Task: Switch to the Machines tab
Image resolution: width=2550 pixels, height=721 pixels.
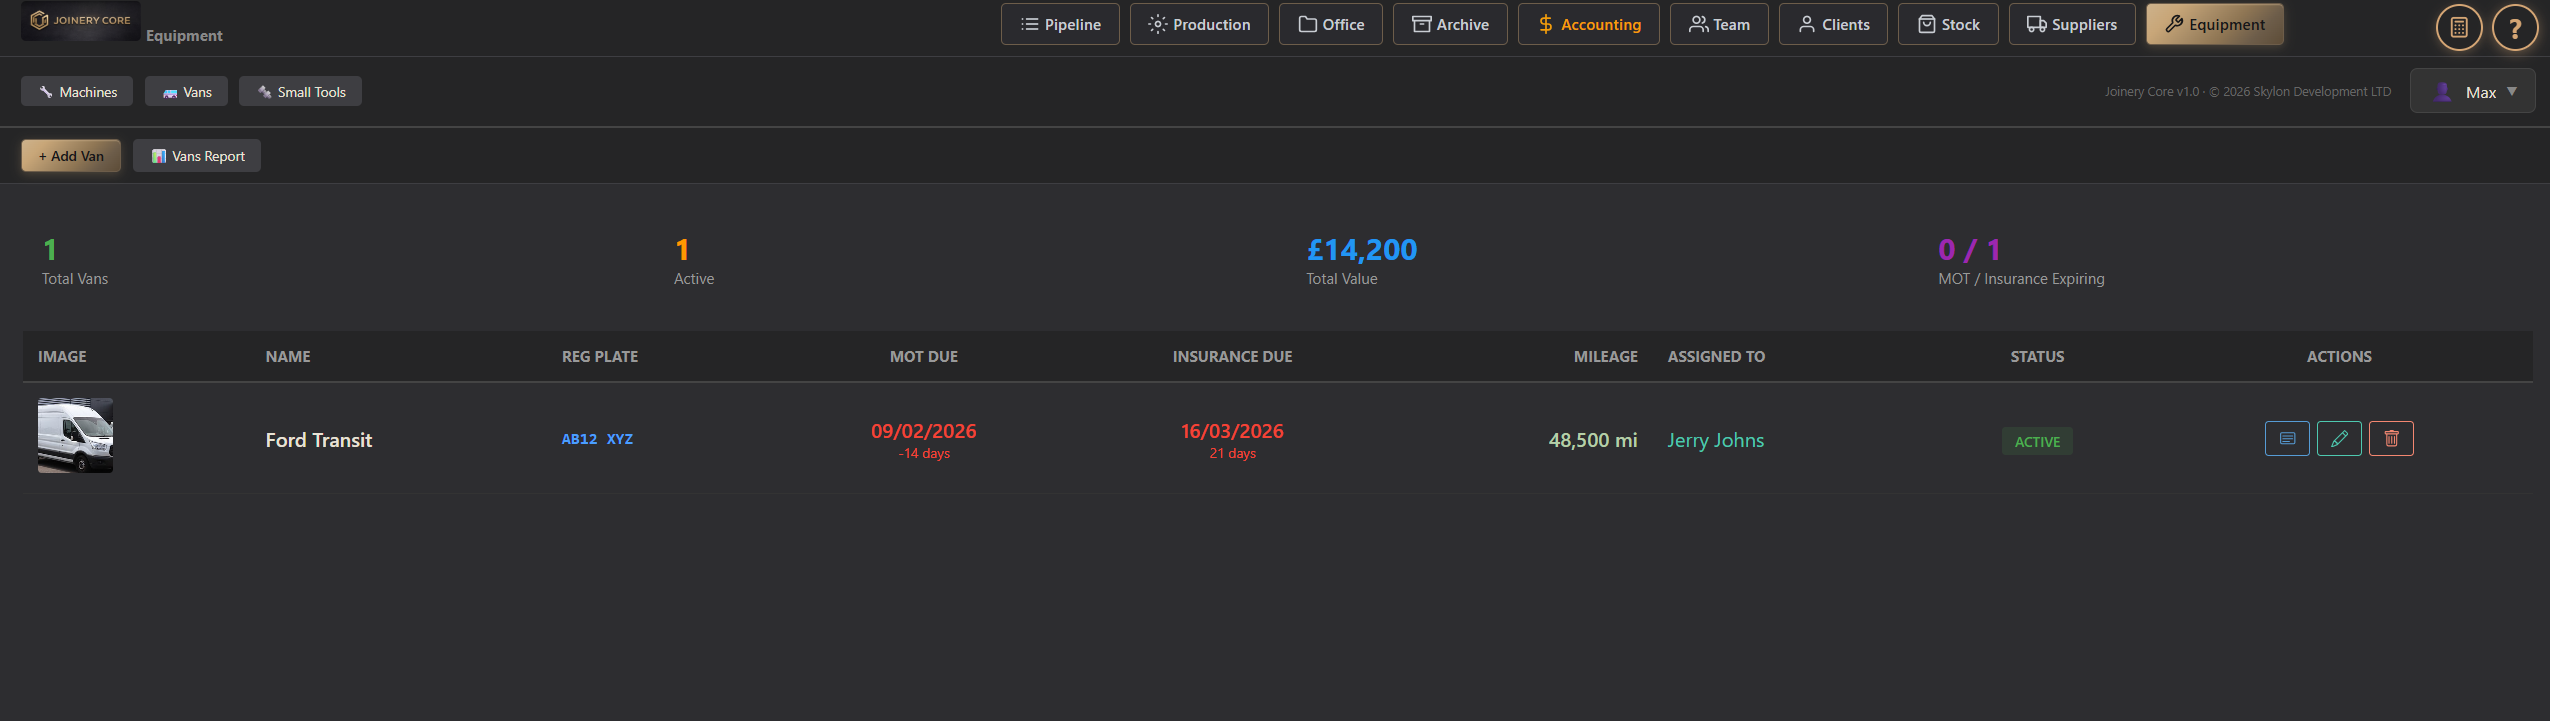Action: pos(77,92)
